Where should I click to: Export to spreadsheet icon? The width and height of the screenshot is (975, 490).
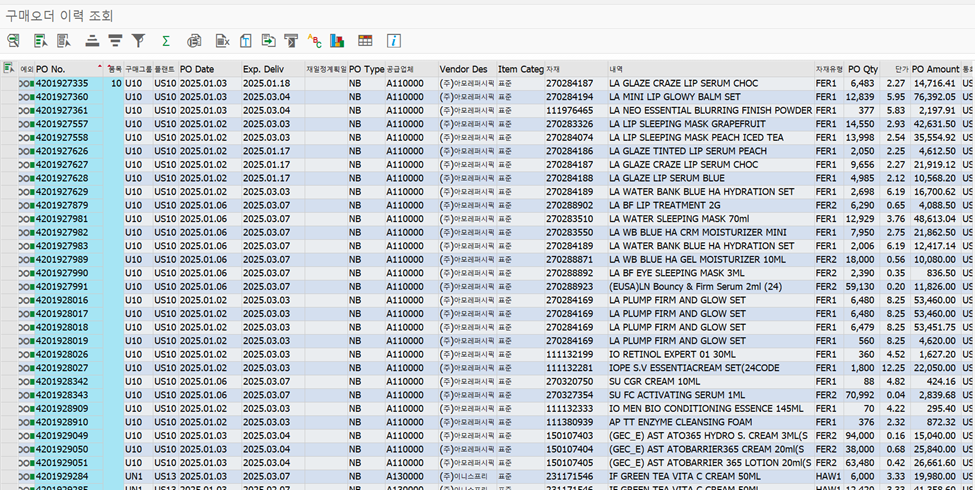(223, 41)
